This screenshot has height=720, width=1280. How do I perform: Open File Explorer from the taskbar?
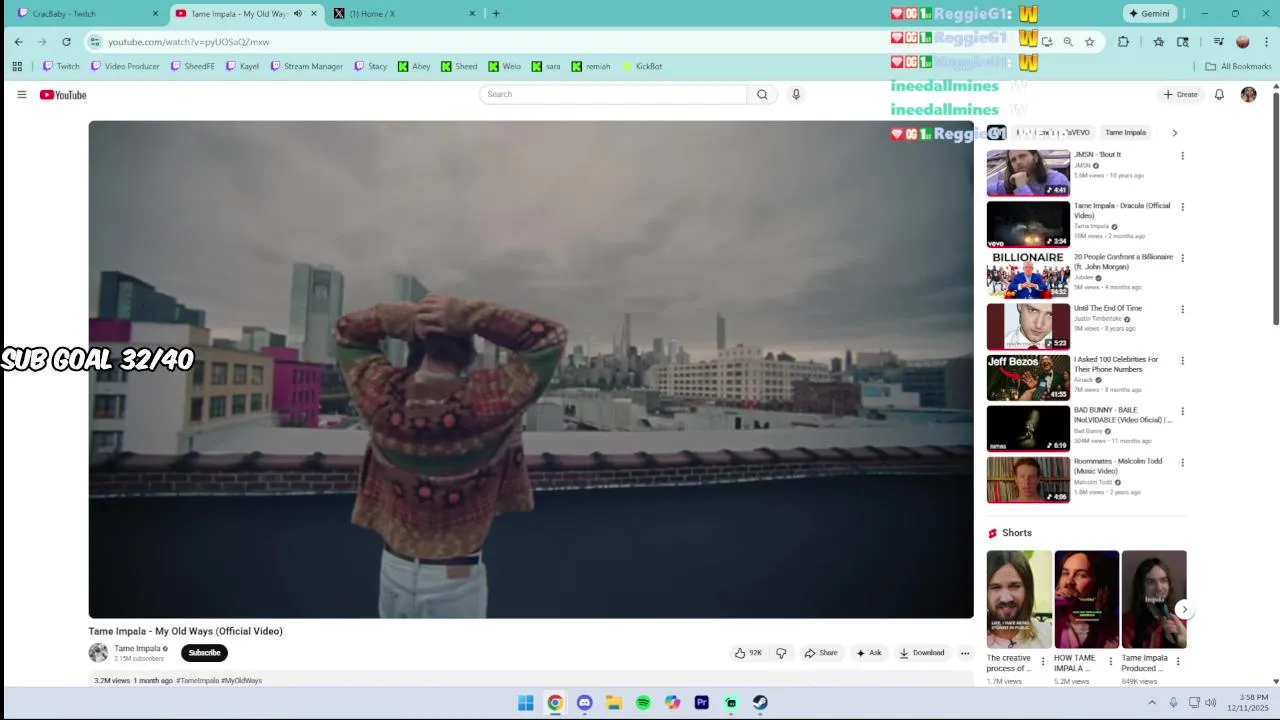tap(614, 703)
